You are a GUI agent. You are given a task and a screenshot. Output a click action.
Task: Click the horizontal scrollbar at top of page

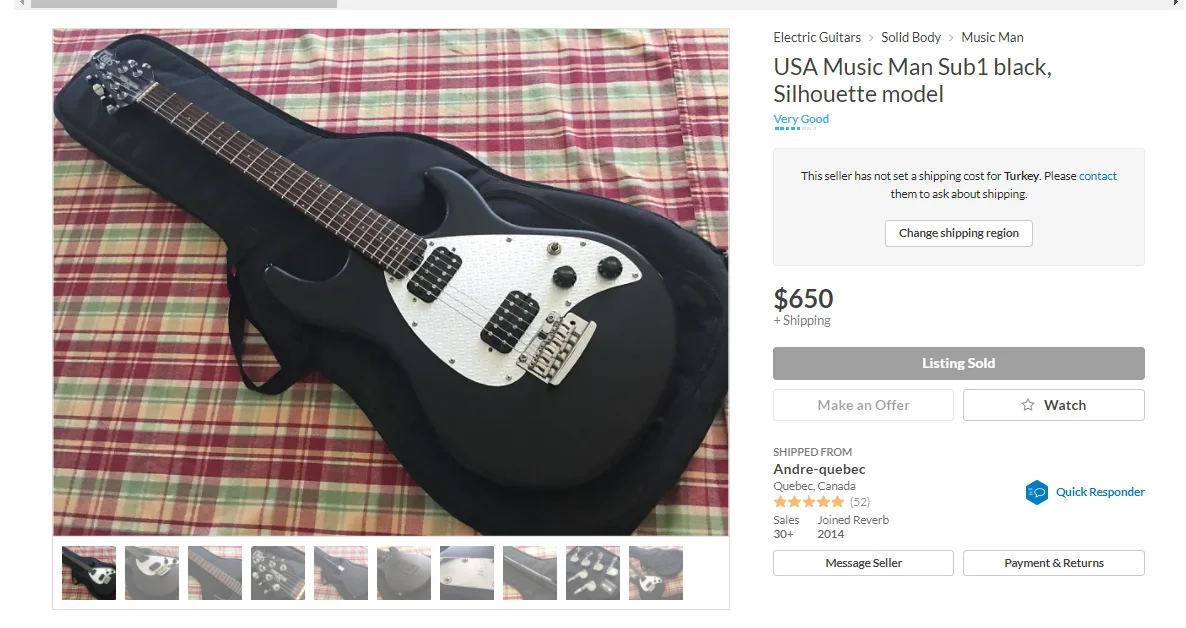[x=184, y=4]
